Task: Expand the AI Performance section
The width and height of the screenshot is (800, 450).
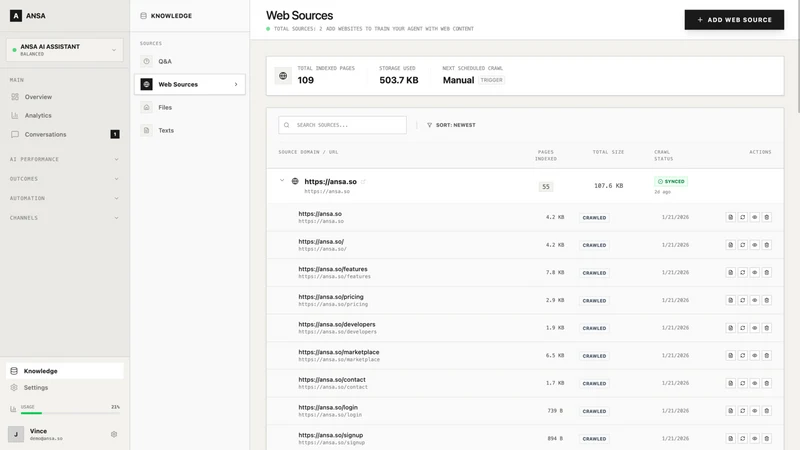Action: click(65, 159)
